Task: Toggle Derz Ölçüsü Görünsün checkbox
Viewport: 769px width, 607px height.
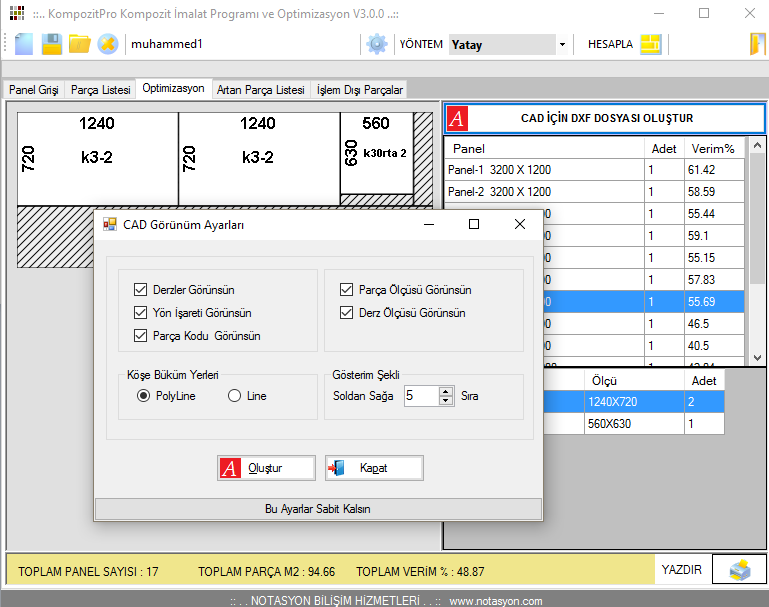Action: pos(346,313)
